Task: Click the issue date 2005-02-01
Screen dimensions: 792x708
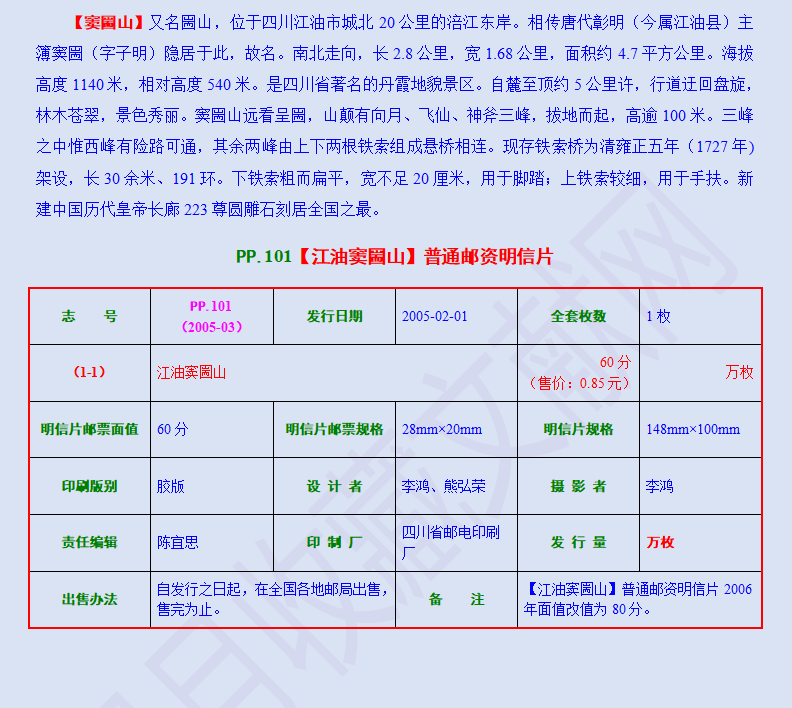Action: coord(434,317)
